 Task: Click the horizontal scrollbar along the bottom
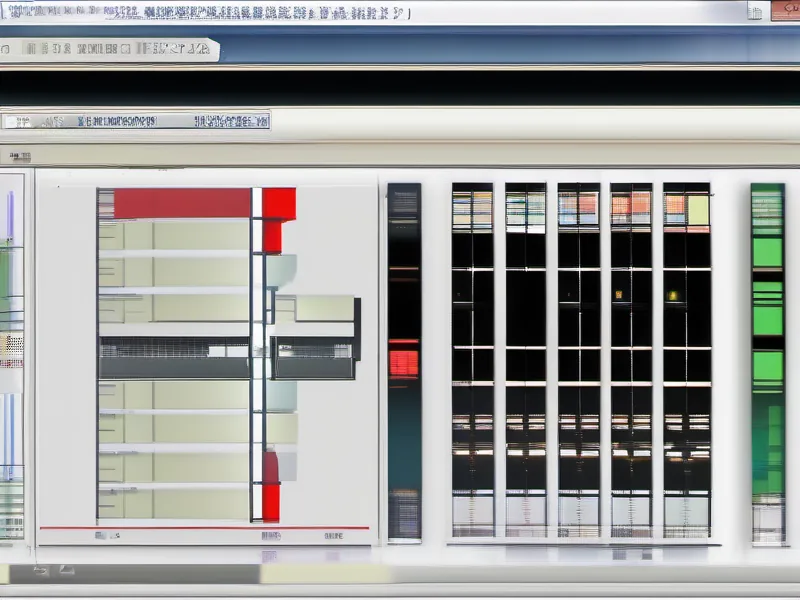pos(400,591)
